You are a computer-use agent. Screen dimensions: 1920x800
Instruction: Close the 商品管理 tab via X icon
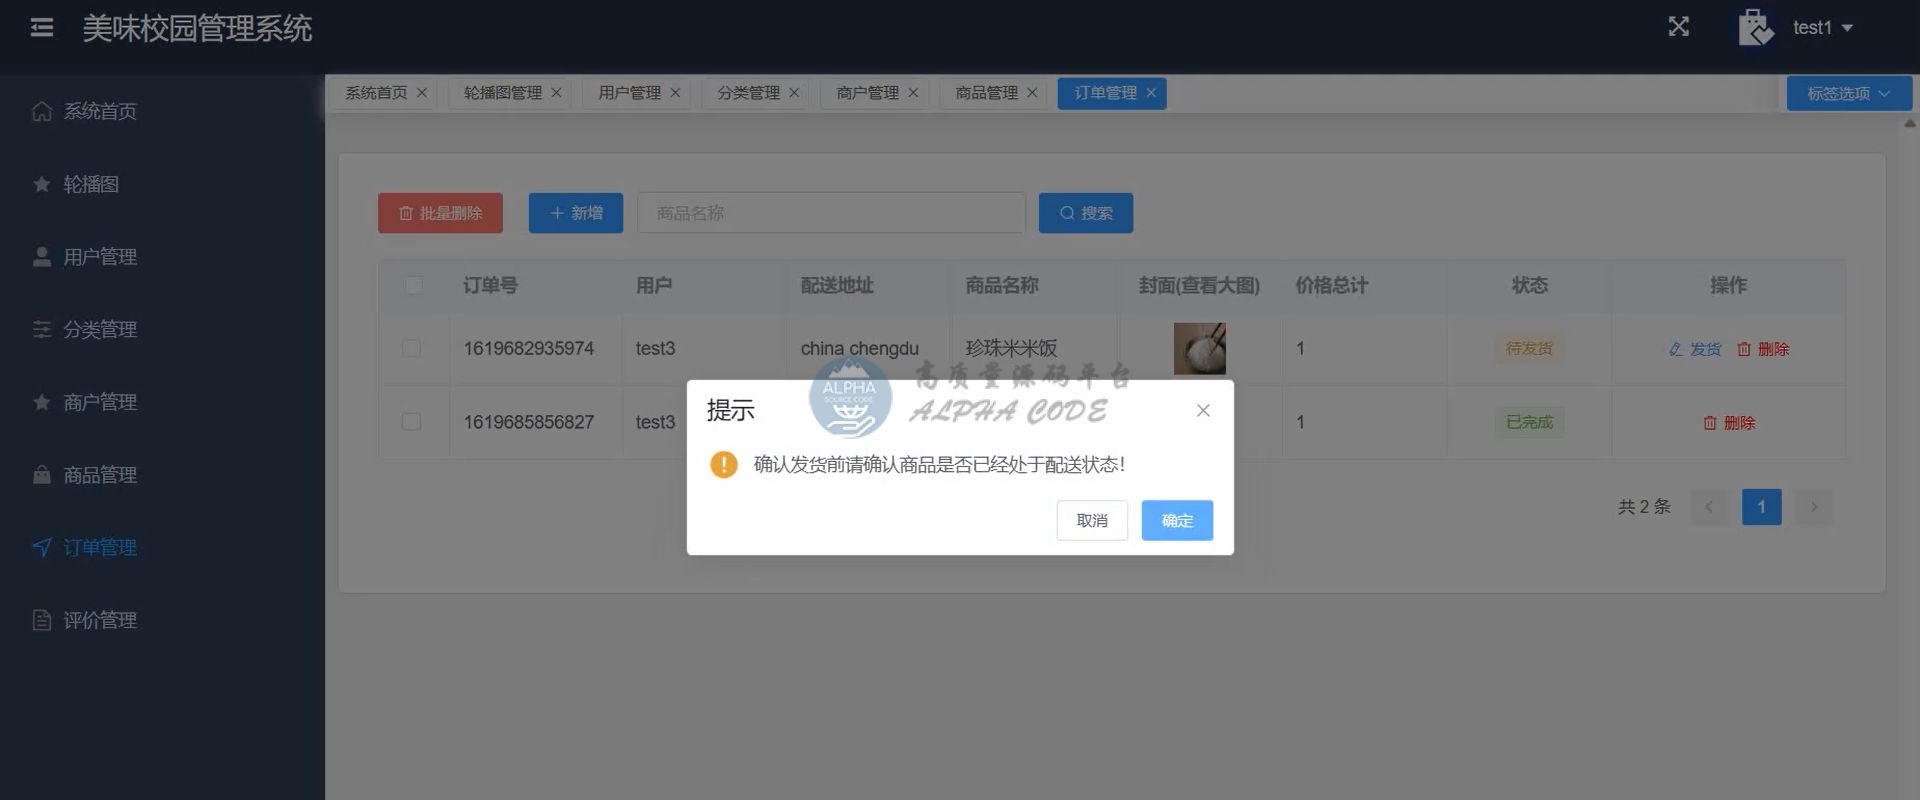(x=1032, y=93)
